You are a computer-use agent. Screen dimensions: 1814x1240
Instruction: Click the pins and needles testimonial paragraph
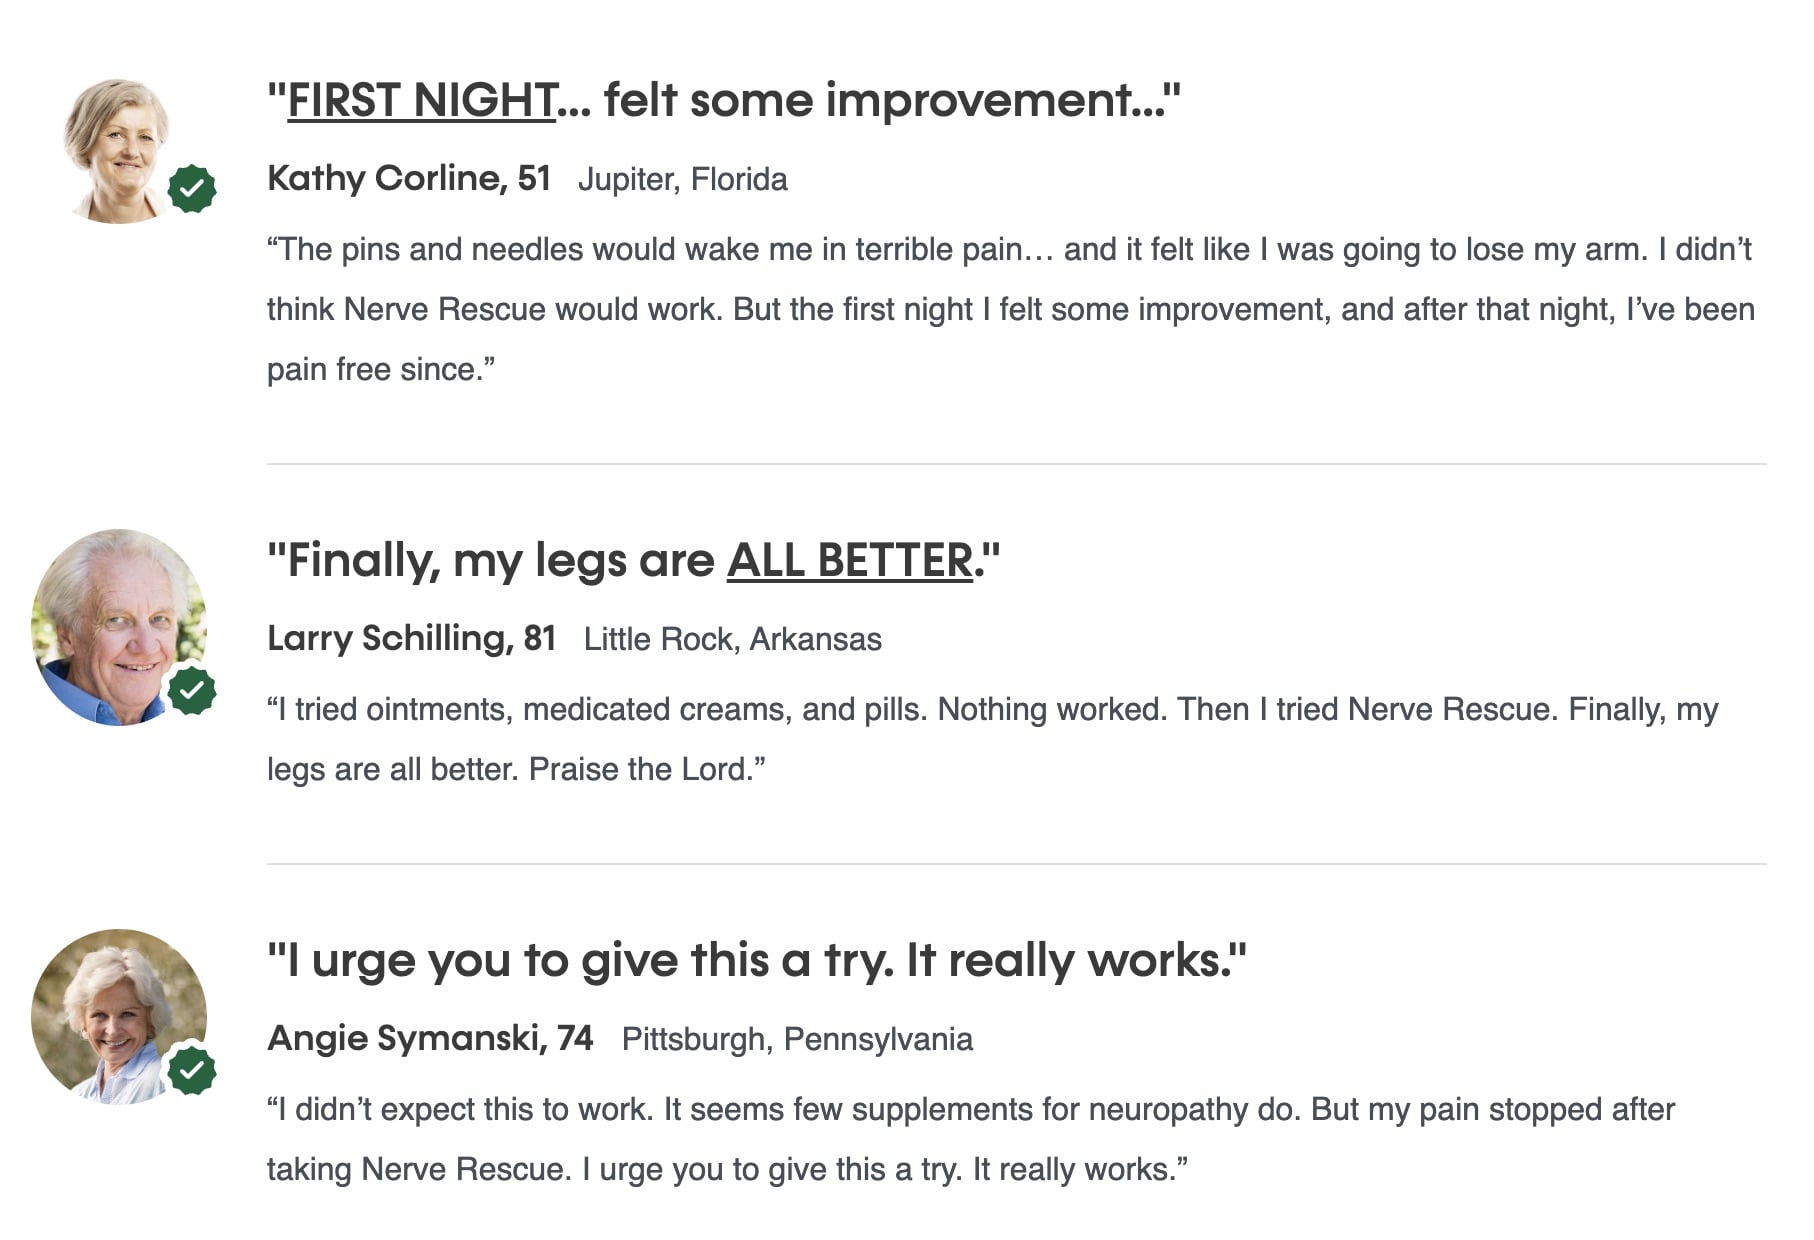[x=1010, y=309]
